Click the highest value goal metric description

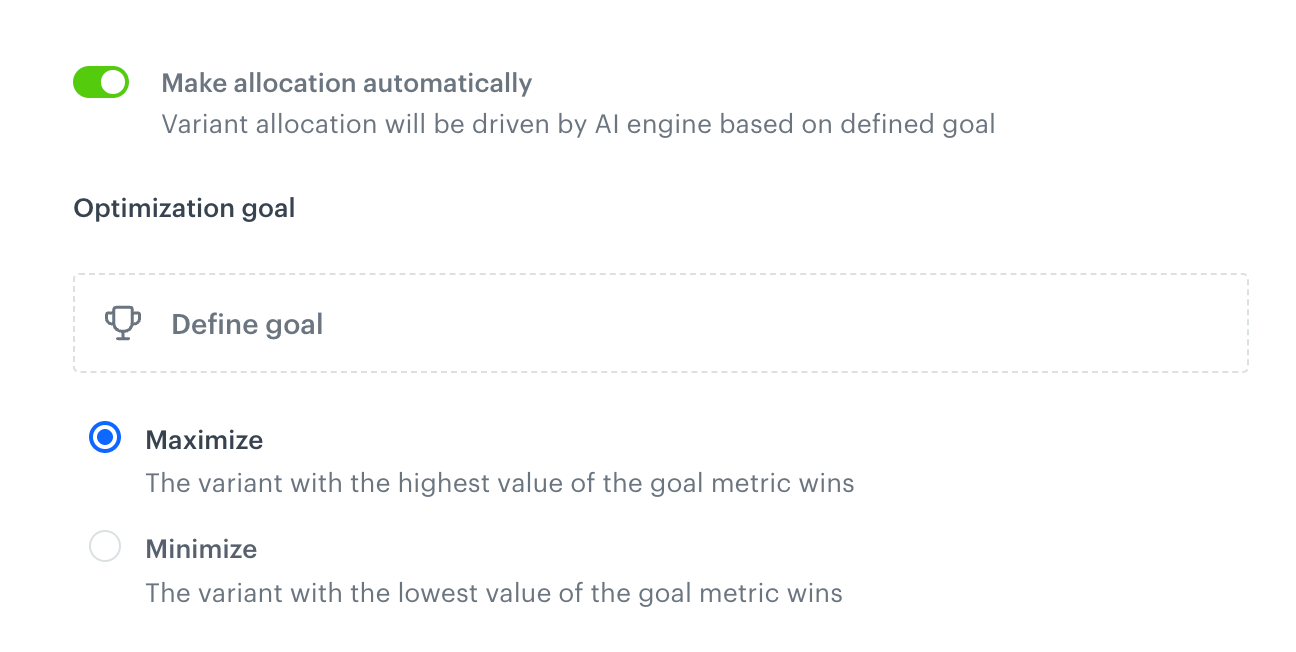point(500,483)
